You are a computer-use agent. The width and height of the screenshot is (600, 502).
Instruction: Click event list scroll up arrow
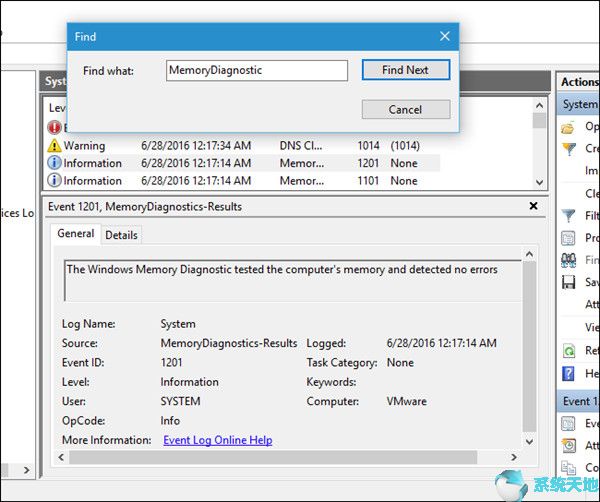[540, 105]
